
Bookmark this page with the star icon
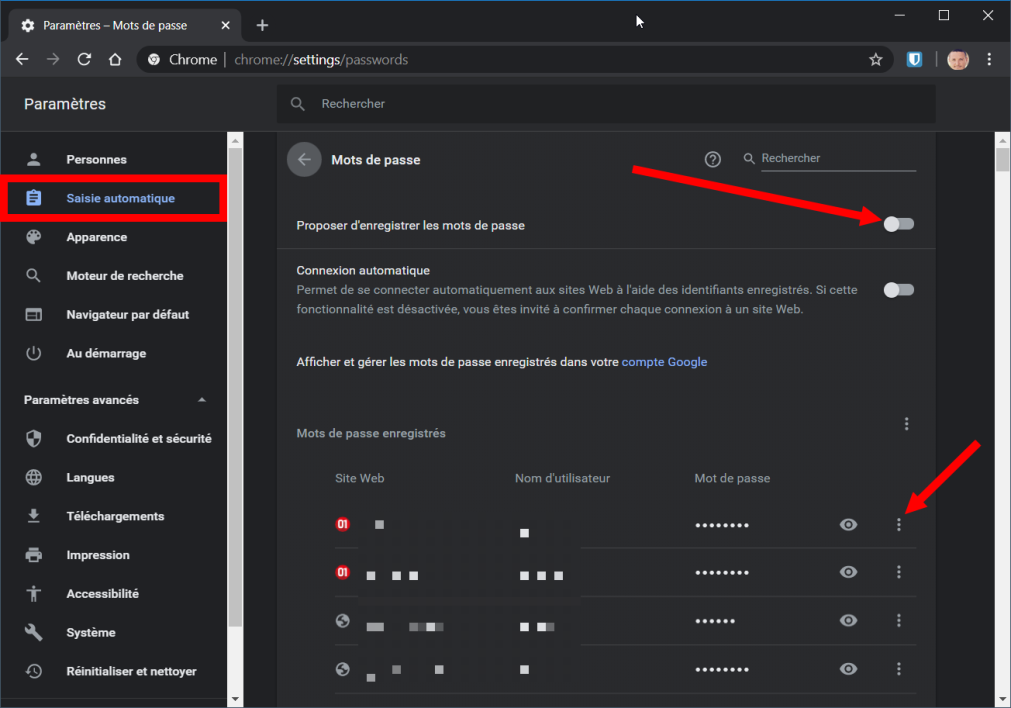[876, 60]
